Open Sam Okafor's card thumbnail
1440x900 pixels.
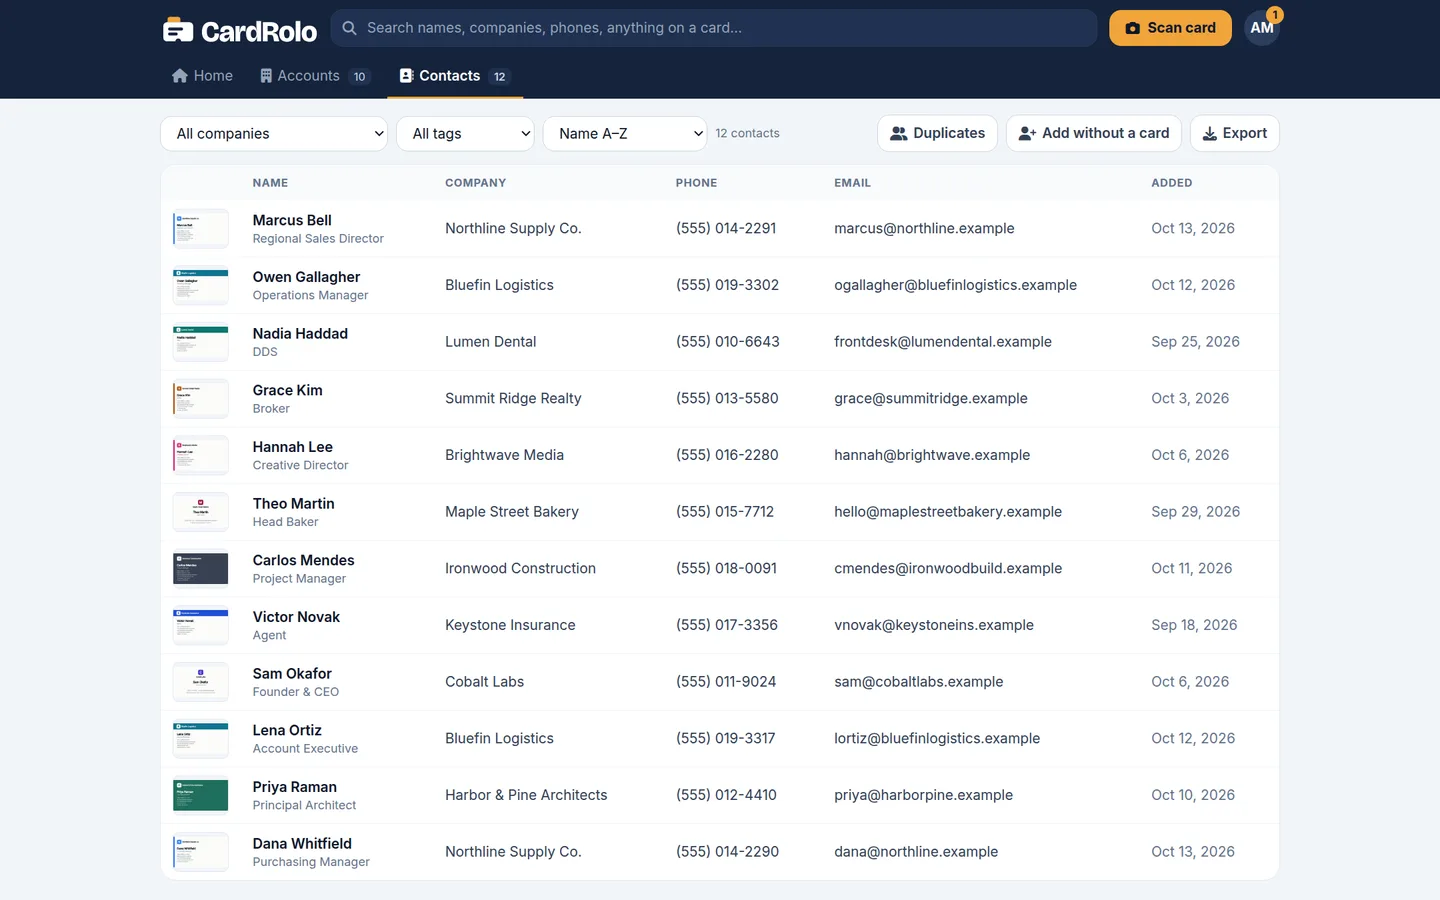(201, 682)
